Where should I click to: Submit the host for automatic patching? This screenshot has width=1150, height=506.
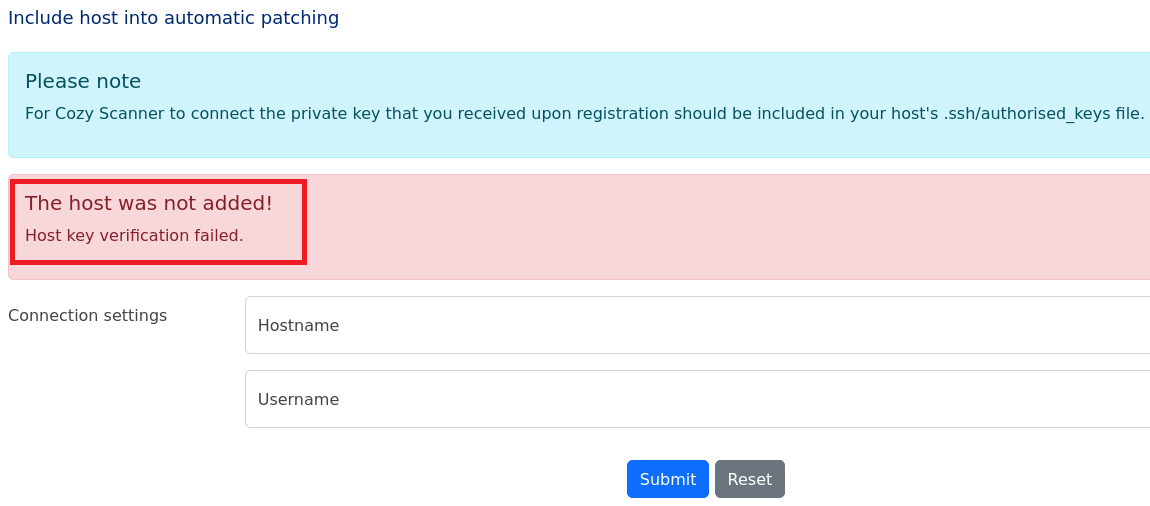point(667,479)
